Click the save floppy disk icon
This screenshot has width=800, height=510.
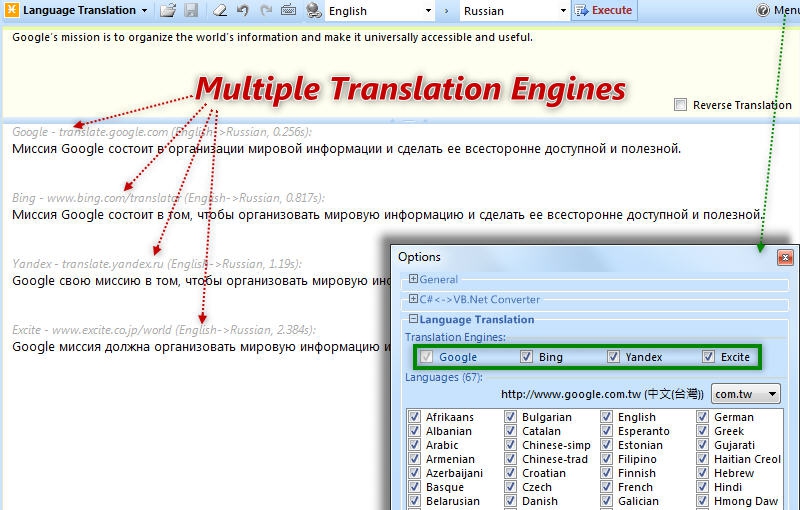pos(191,10)
